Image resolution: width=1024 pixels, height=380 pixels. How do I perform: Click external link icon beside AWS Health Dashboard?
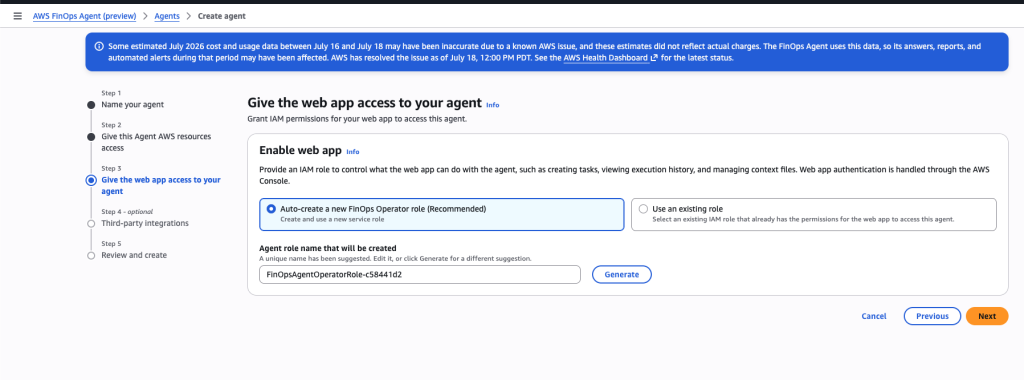coord(654,58)
